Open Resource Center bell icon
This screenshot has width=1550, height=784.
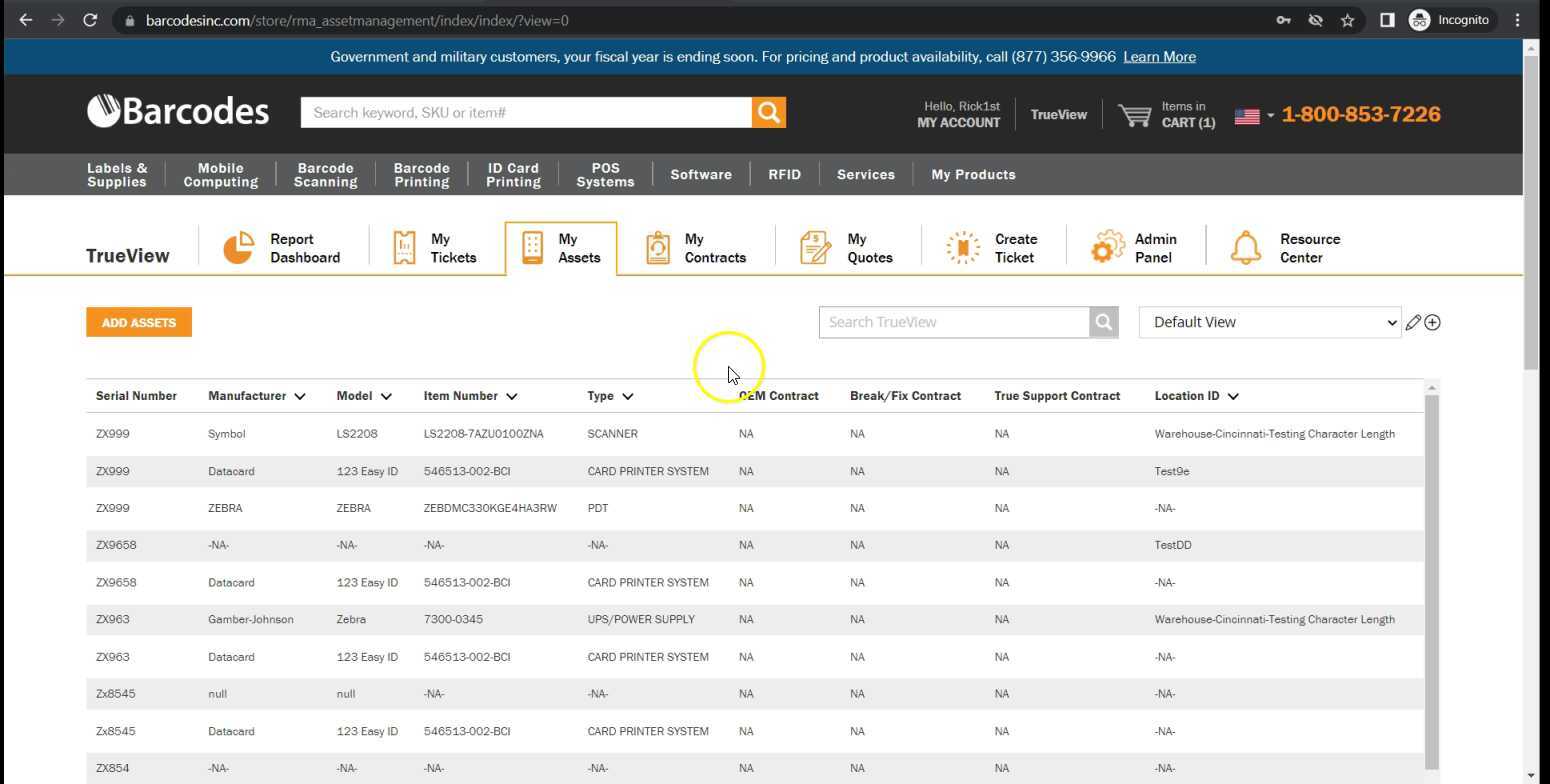click(x=1246, y=248)
